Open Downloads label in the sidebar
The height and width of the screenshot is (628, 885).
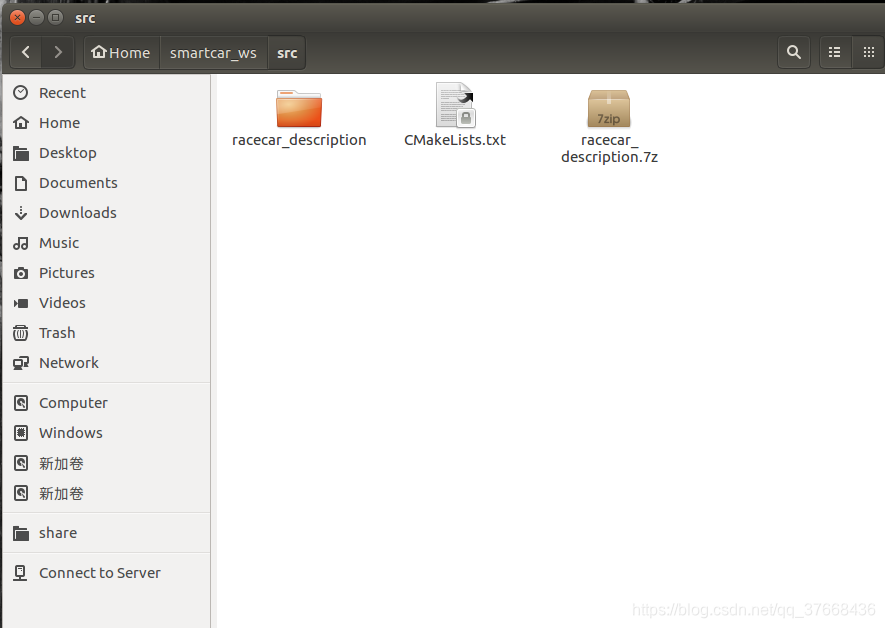(77, 213)
